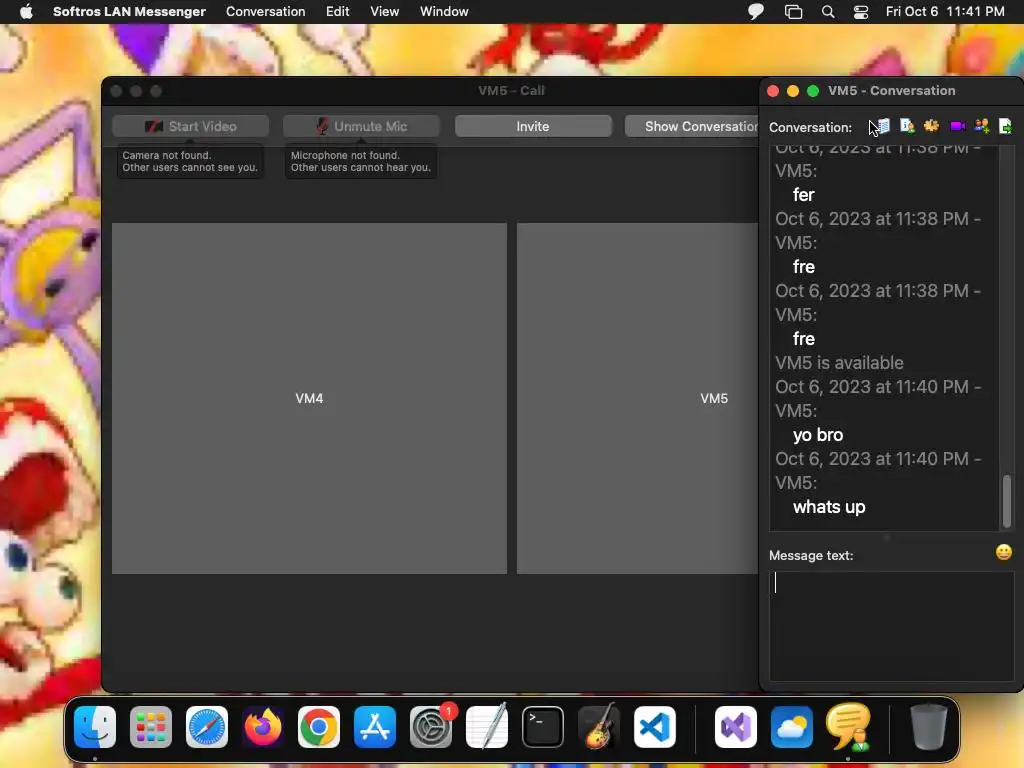Screen dimensions: 1024x768
Task: Click the VM5 - Call window title
Action: (511, 91)
